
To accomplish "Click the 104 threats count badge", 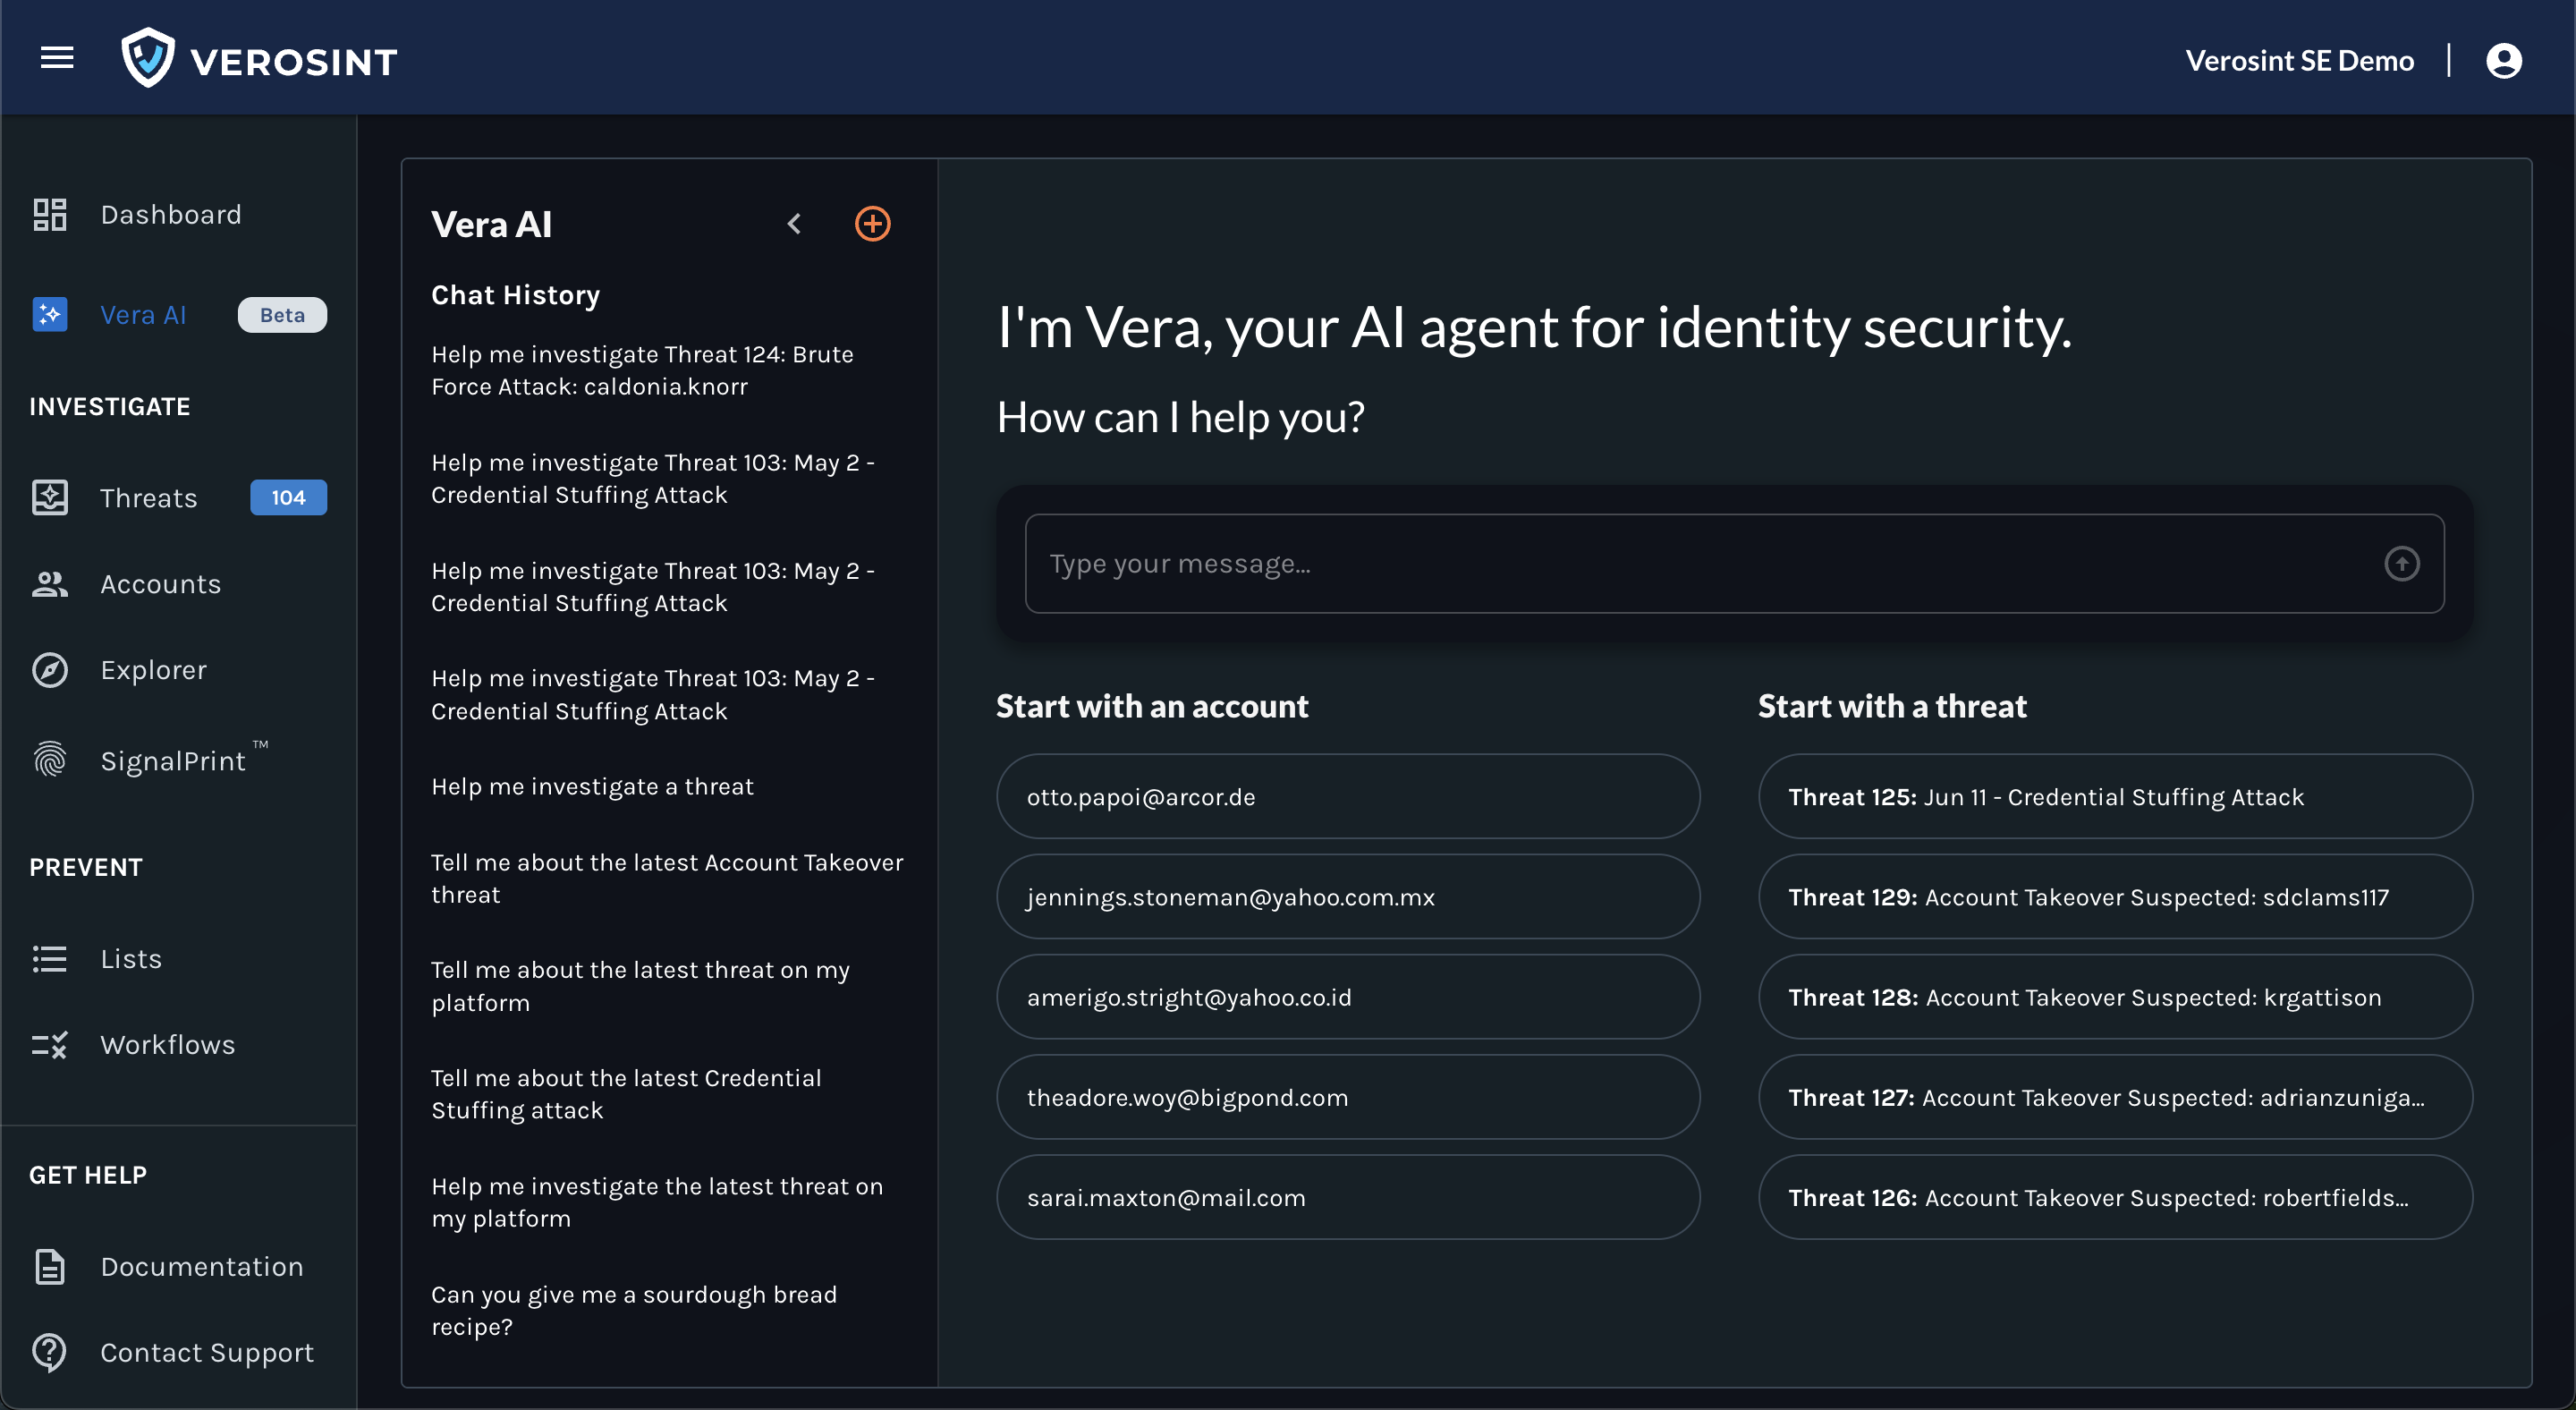I will click(288, 497).
